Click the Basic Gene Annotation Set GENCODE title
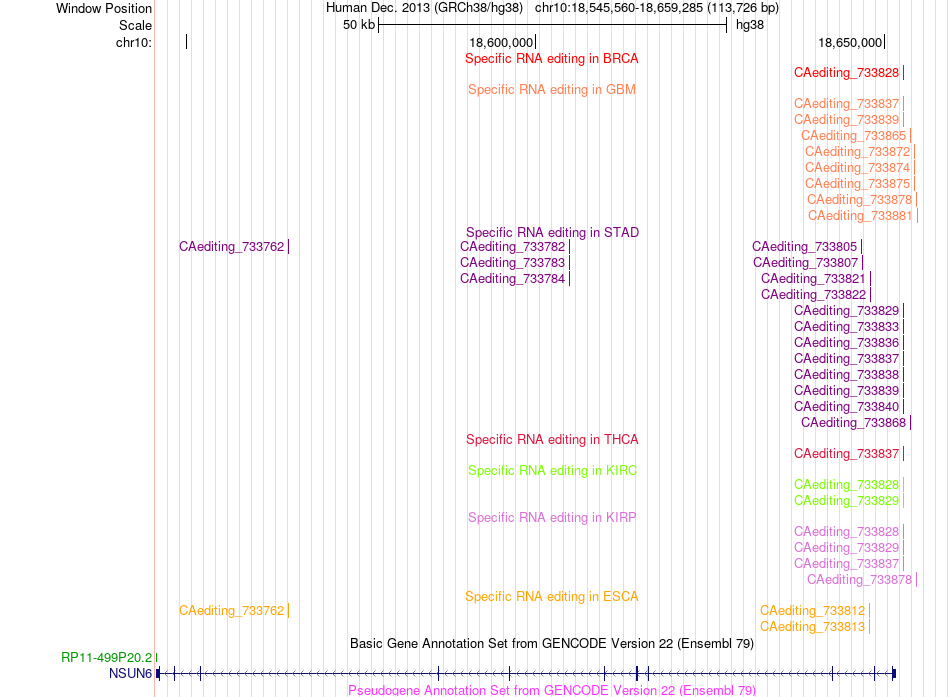 [x=552, y=644]
